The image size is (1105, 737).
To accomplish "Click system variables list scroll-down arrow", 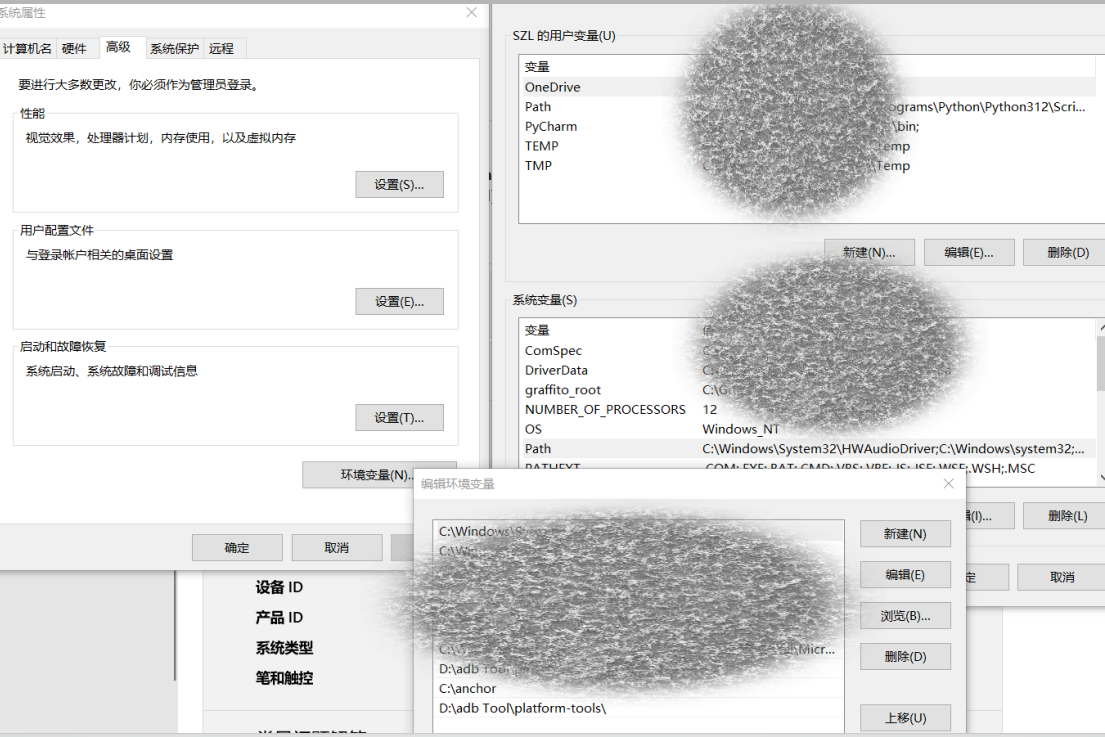I will point(1101,478).
